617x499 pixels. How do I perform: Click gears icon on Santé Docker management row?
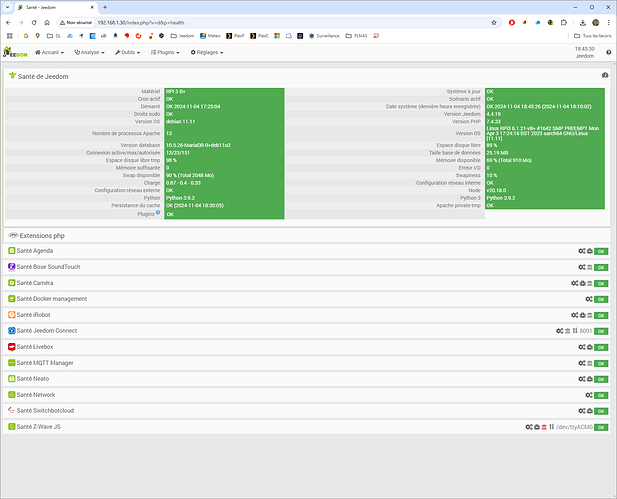click(x=589, y=299)
